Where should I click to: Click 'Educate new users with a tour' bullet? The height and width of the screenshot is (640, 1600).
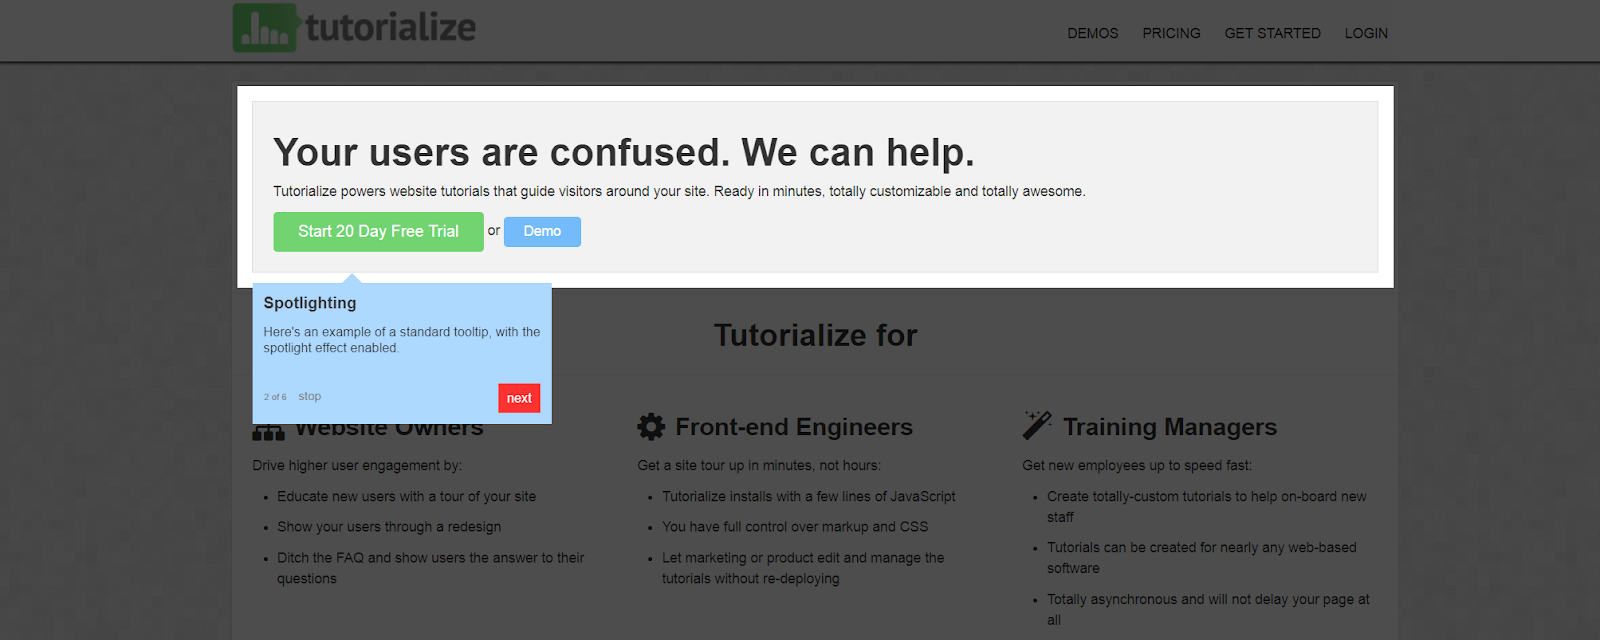[406, 496]
